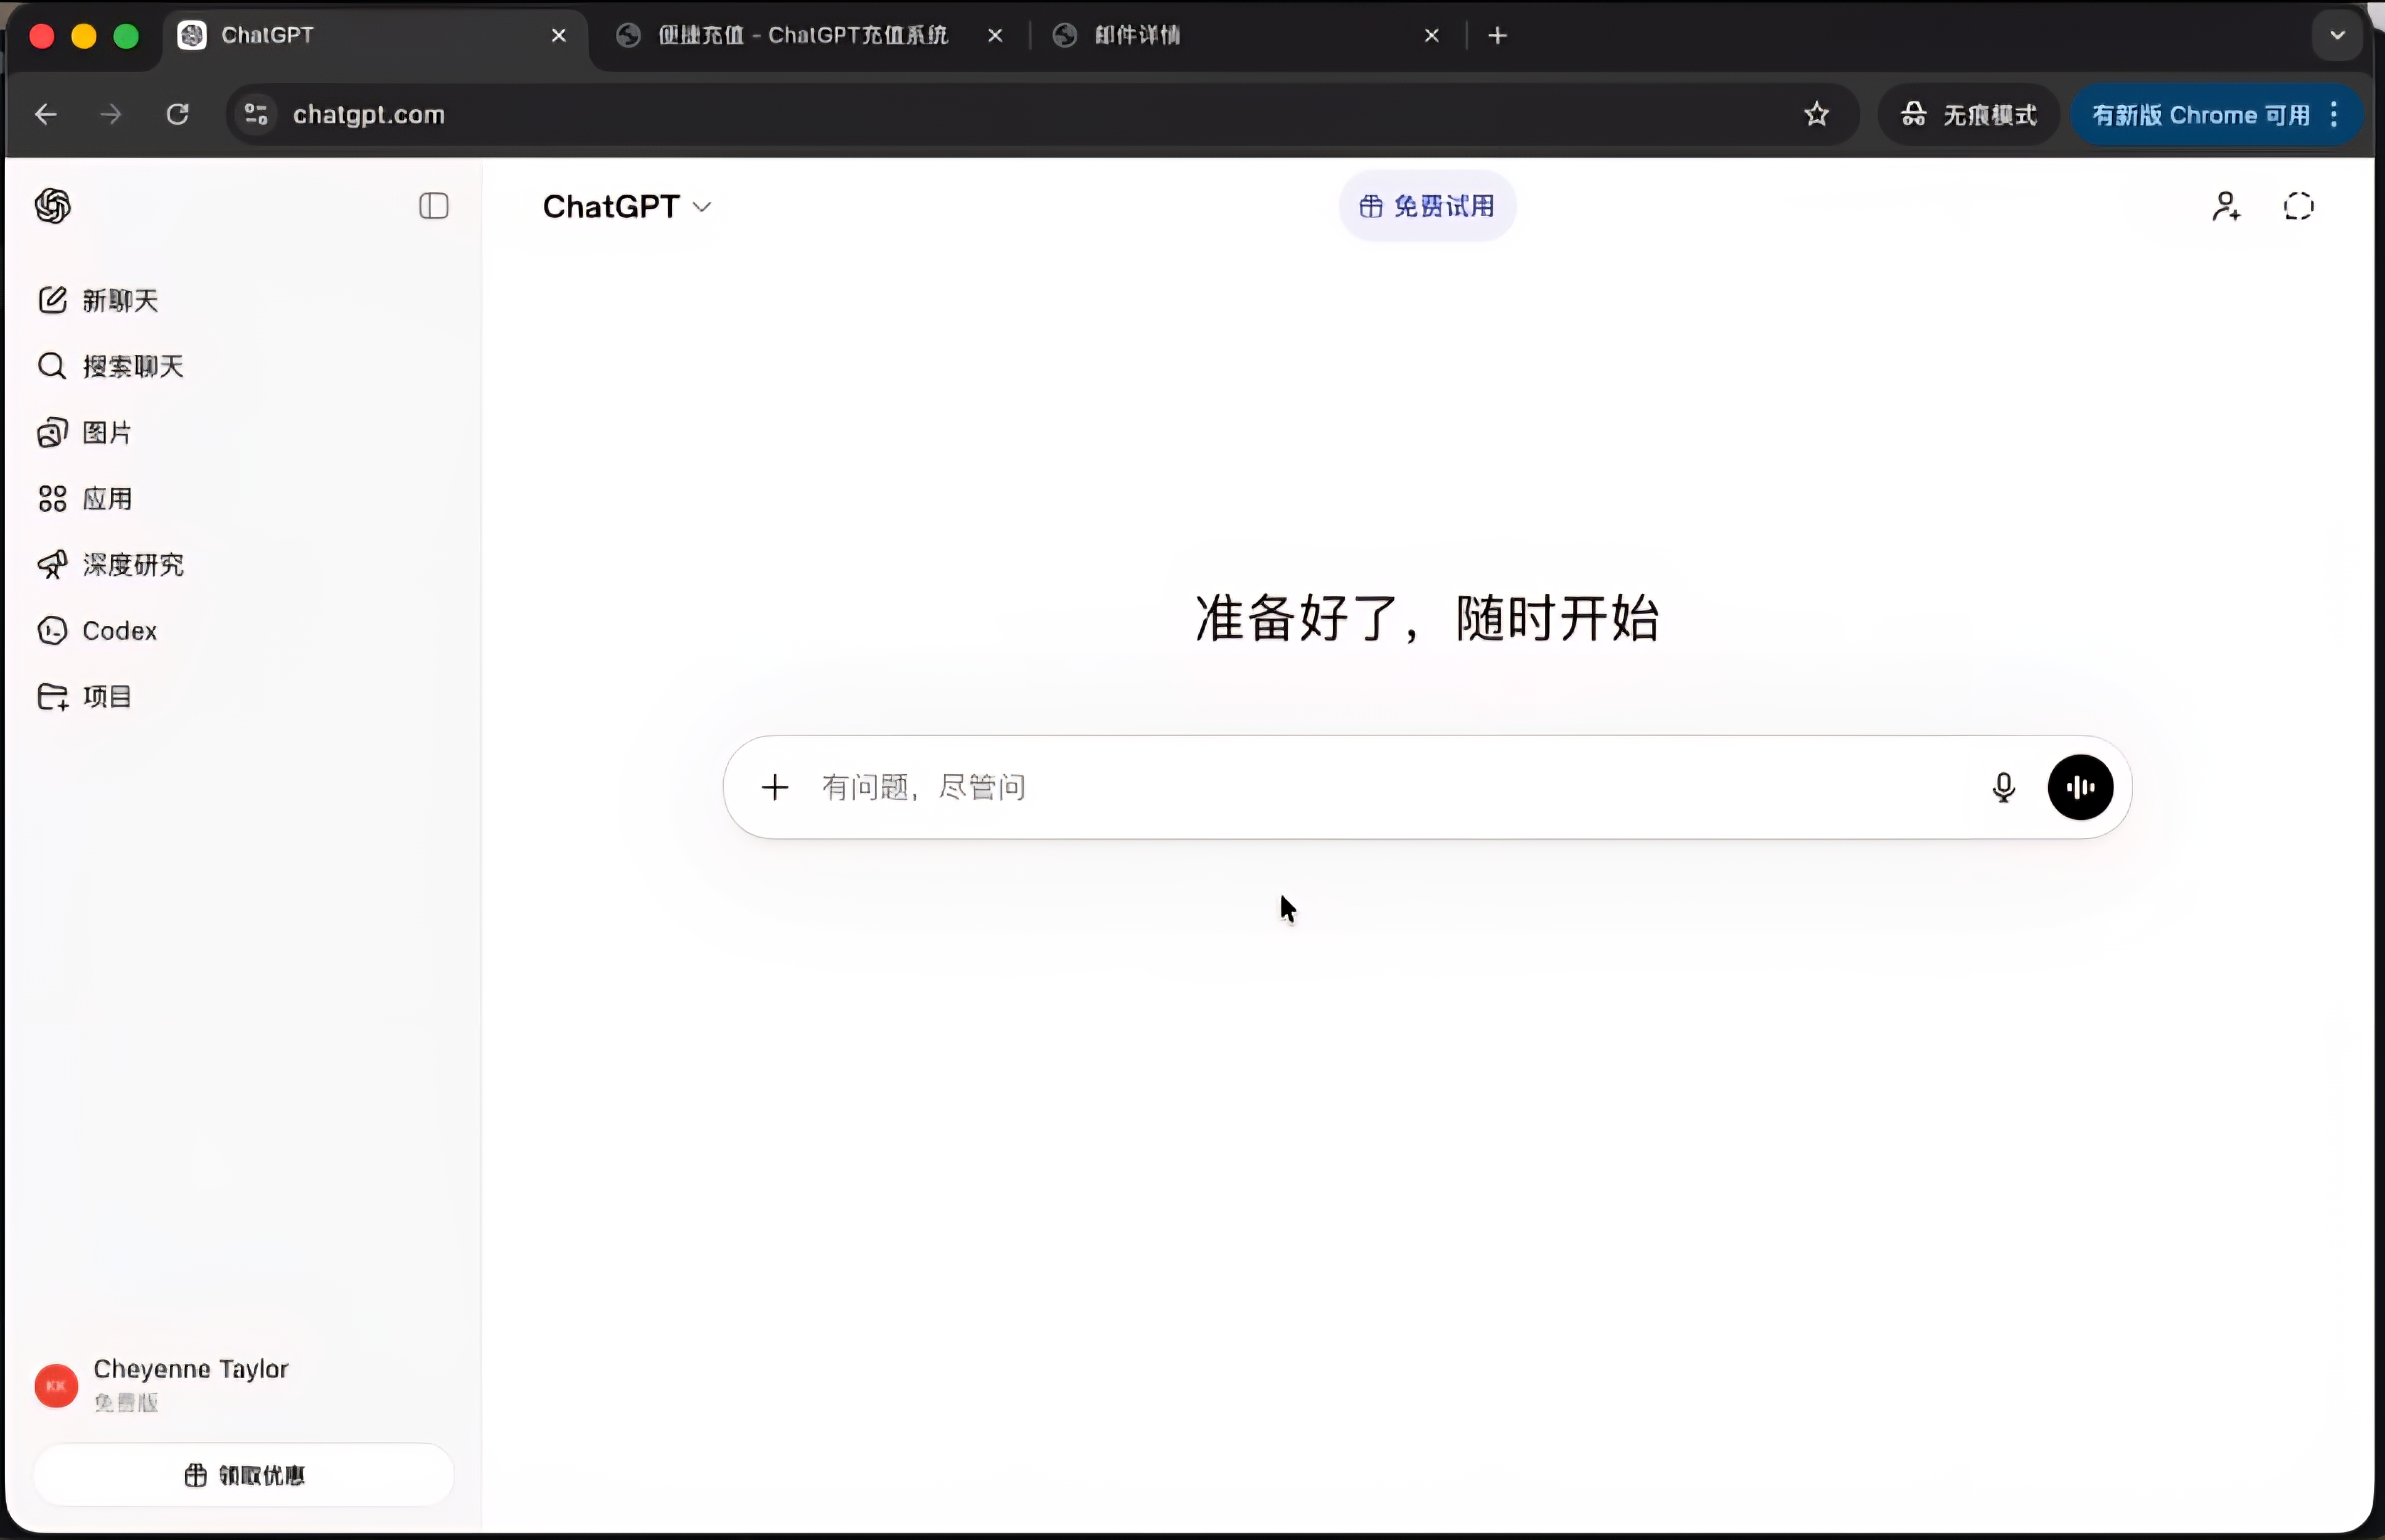Open Codex from the sidebar
Image resolution: width=2385 pixels, height=1540 pixels.
[x=120, y=630]
